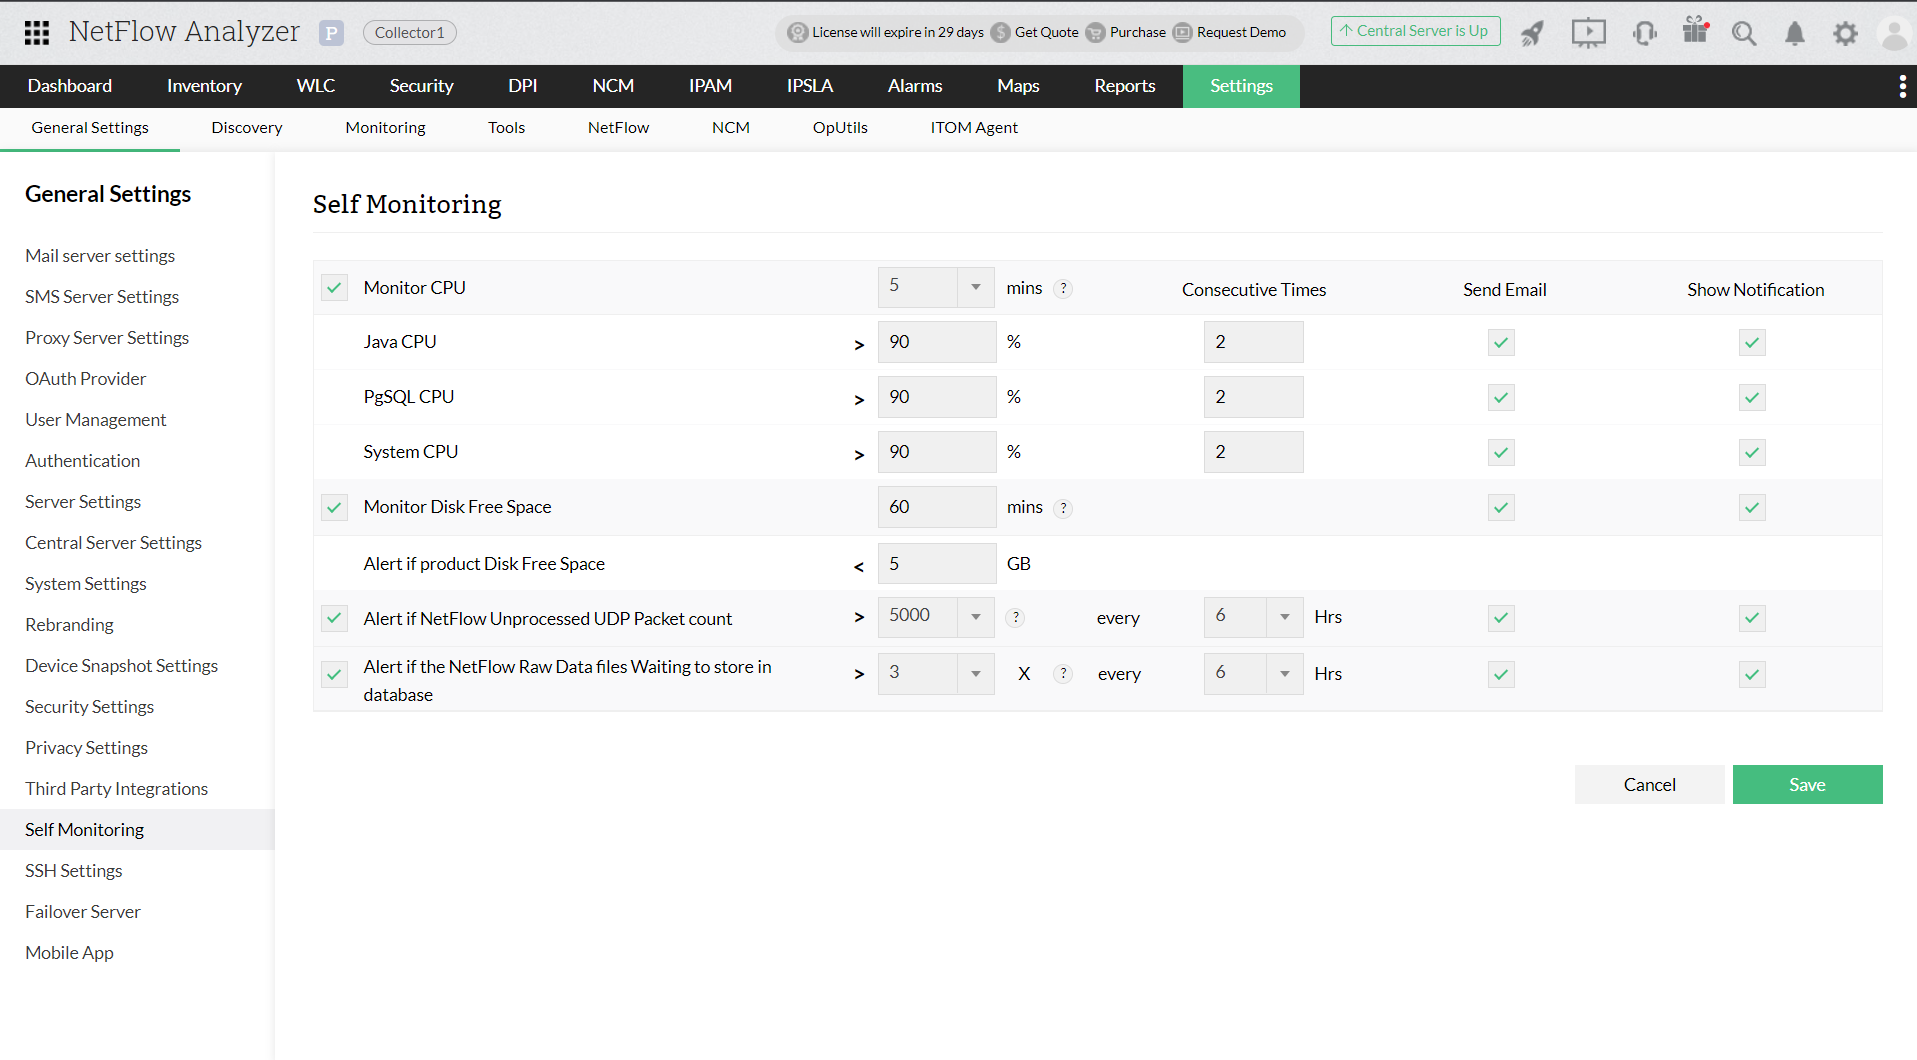Open the apps grid menu beside NetFlow Analyzer
Image resolution: width=1917 pixels, height=1060 pixels.
(x=37, y=32)
